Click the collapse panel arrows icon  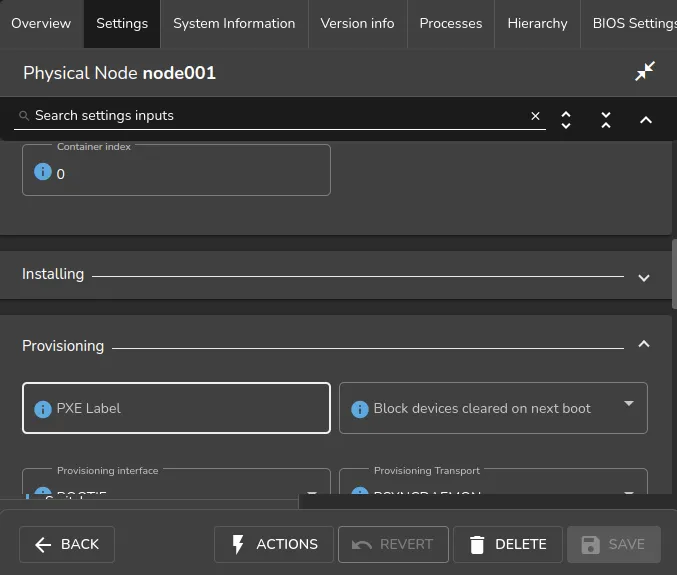645,72
